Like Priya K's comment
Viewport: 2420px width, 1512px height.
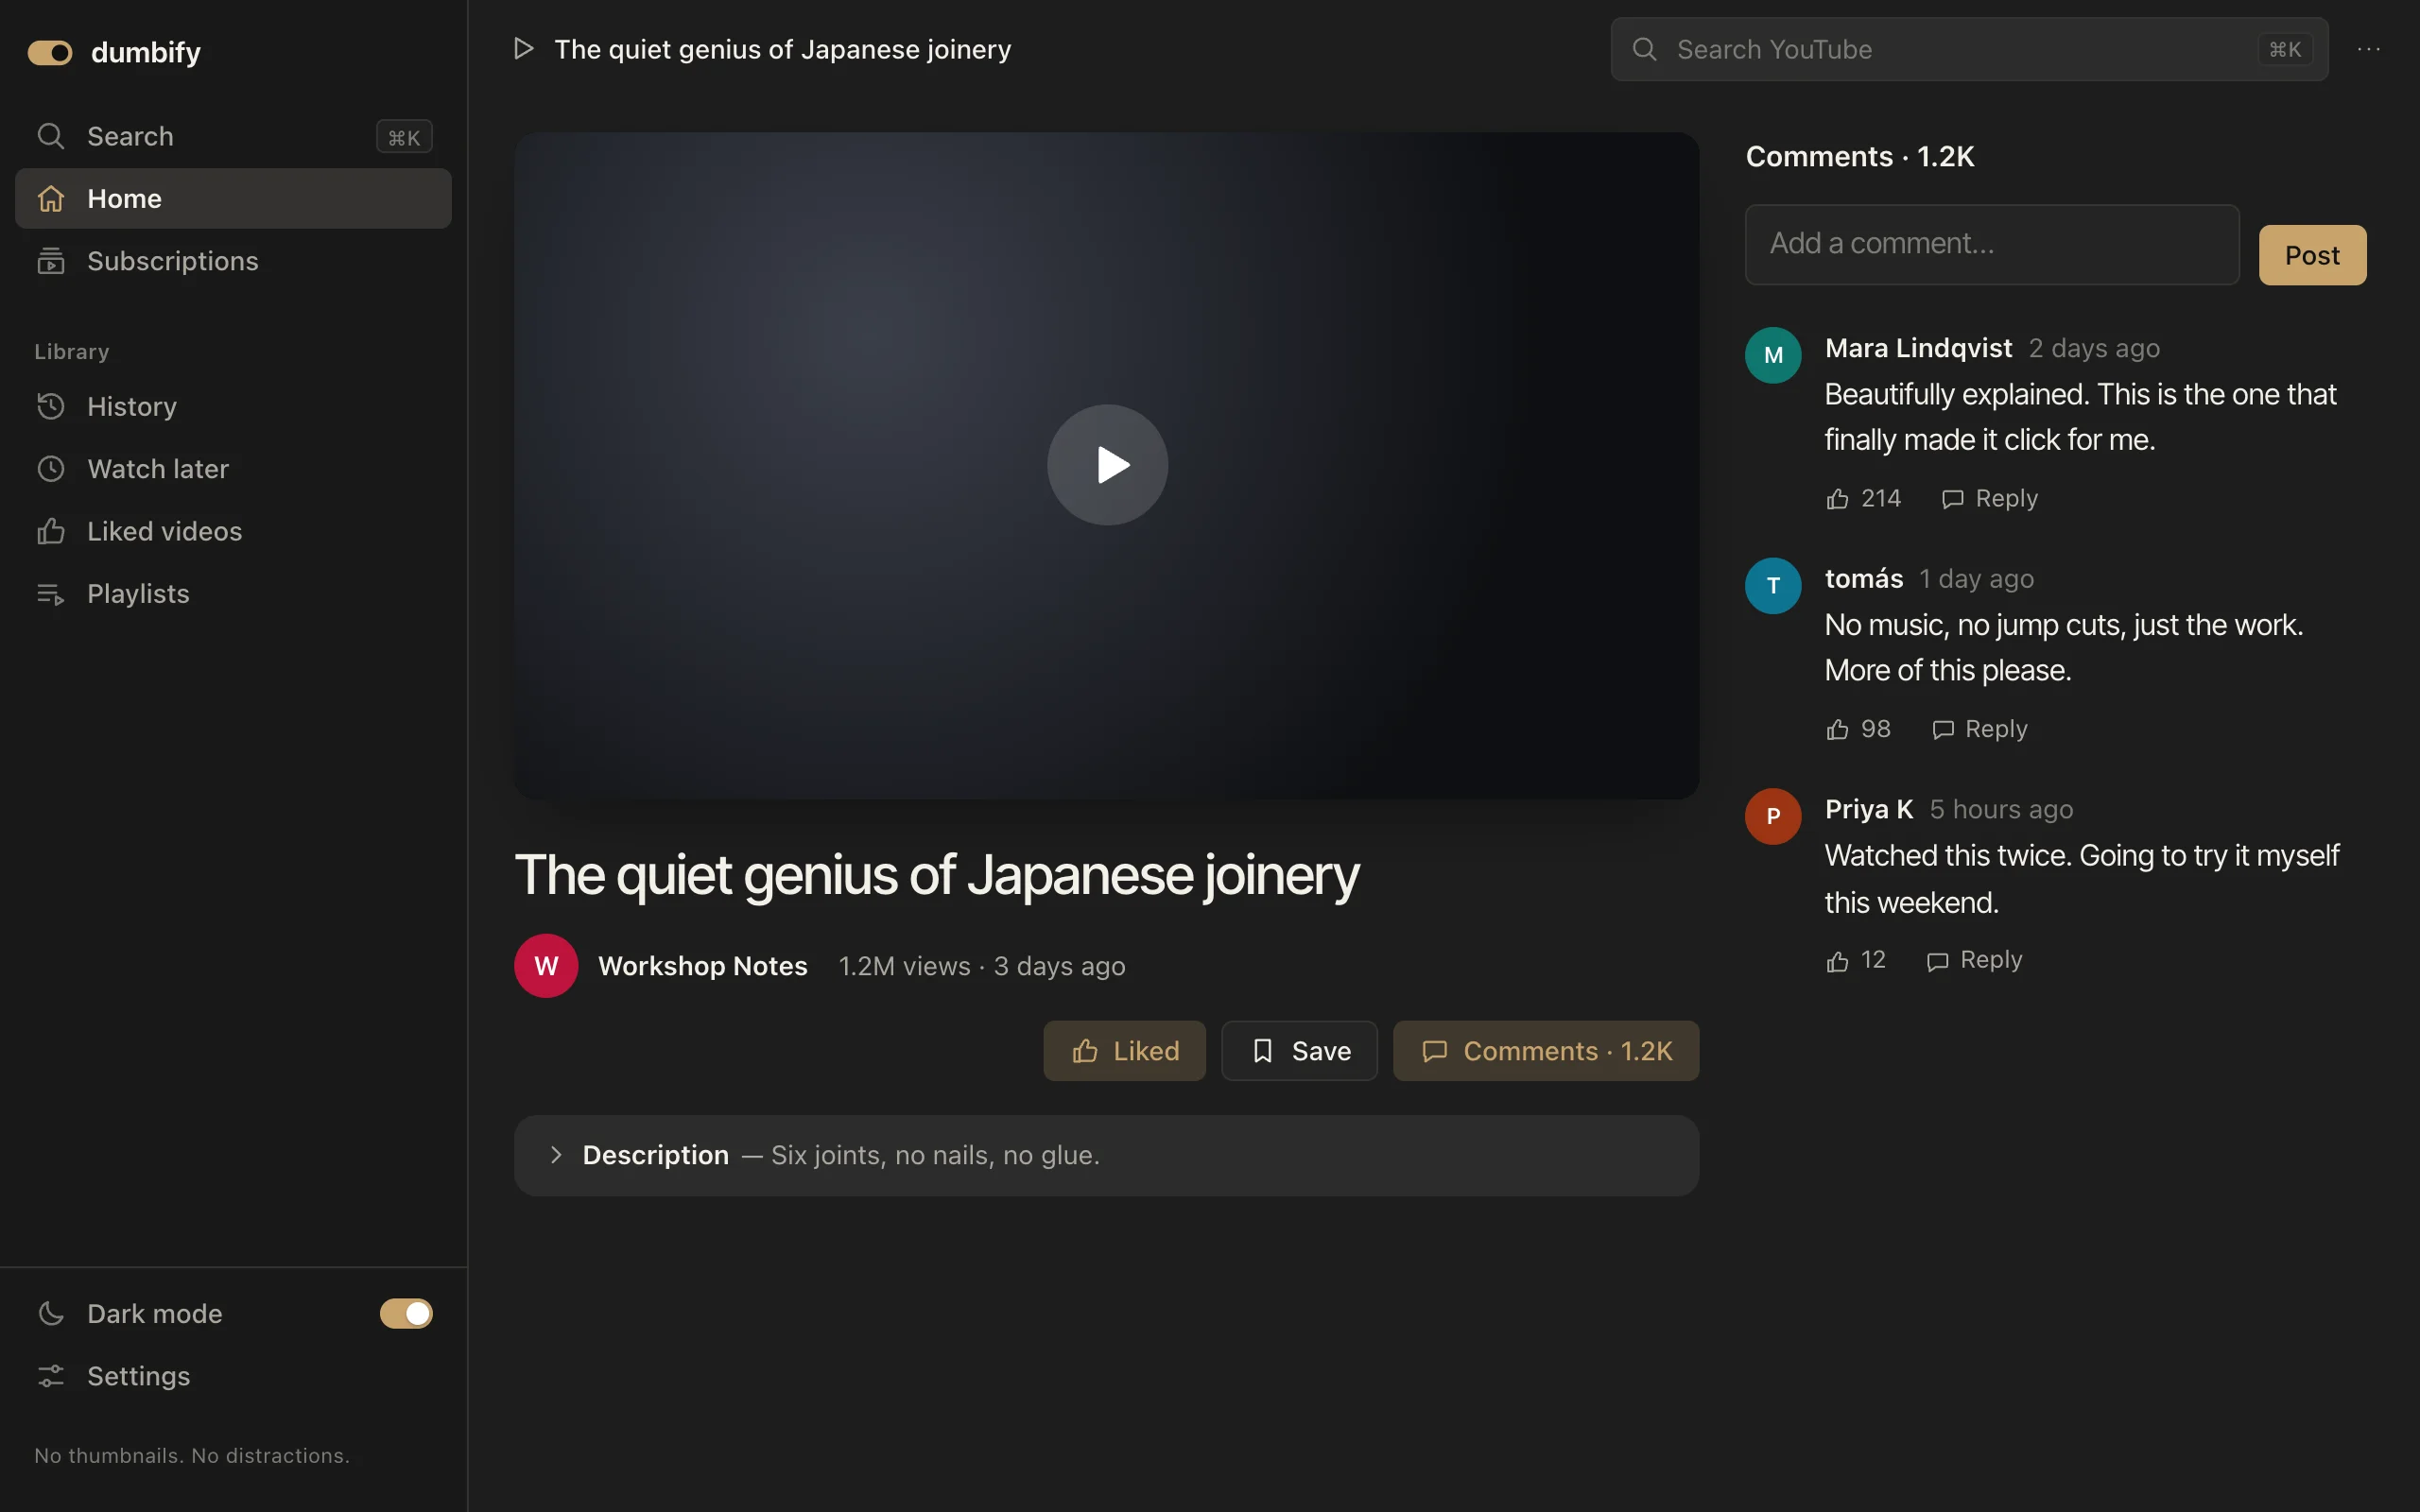(1856, 960)
